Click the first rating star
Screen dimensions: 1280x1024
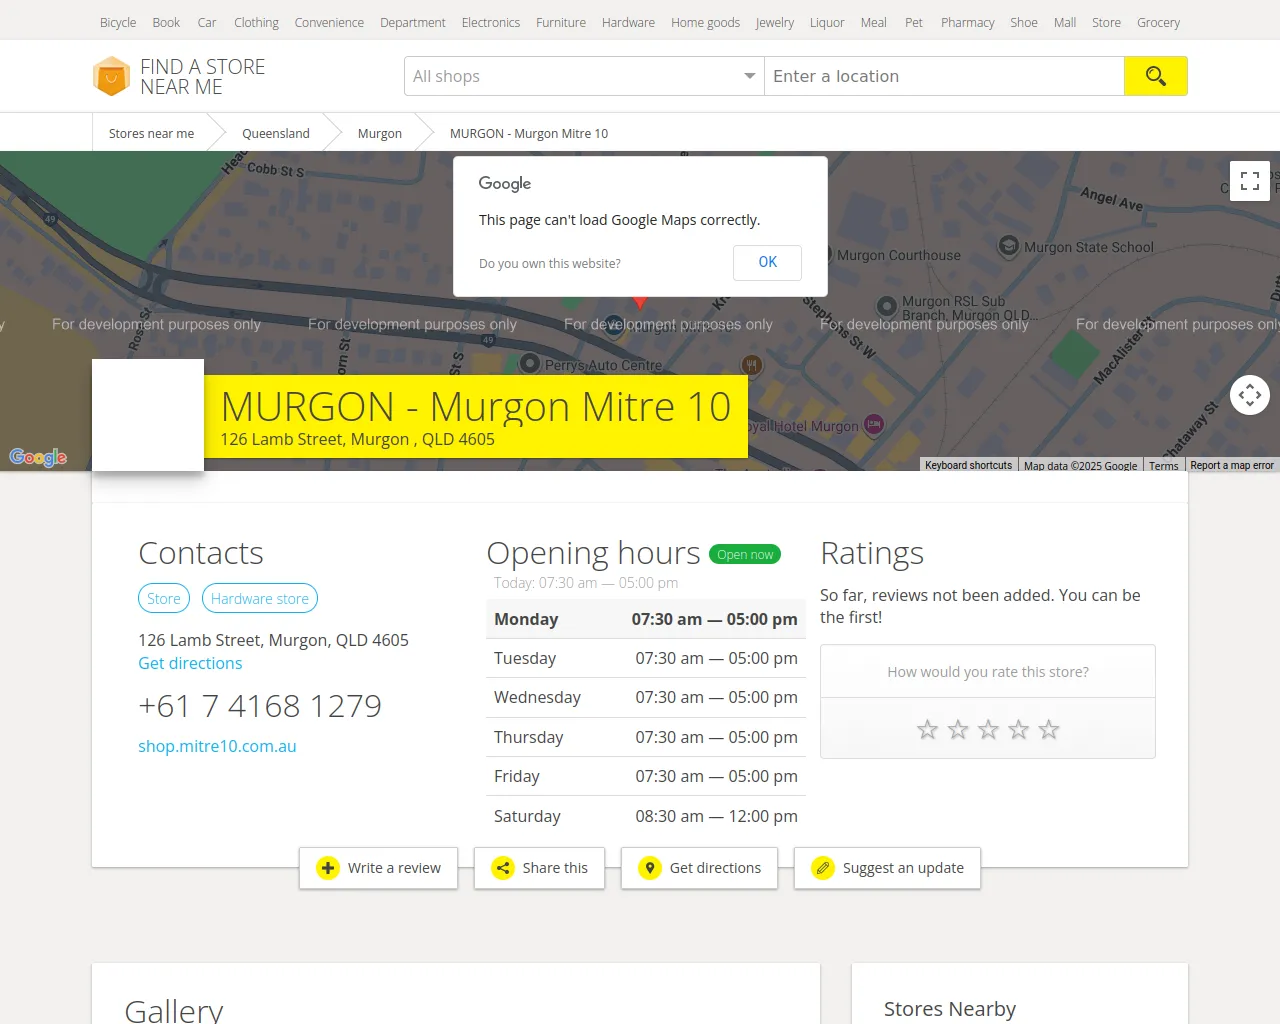point(927,730)
